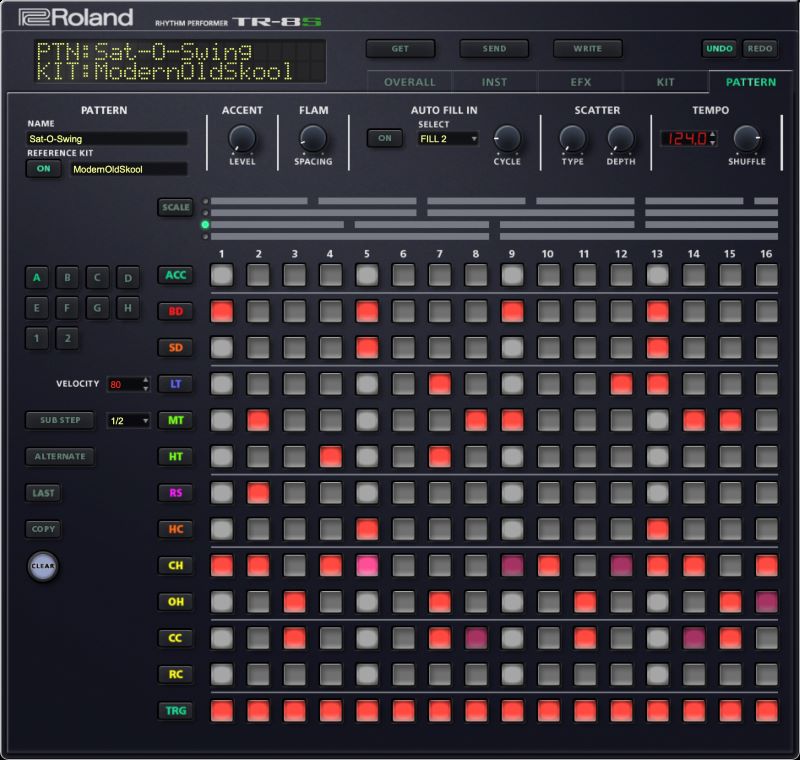Select the TRG track button
The width and height of the screenshot is (800, 760).
[x=176, y=711]
